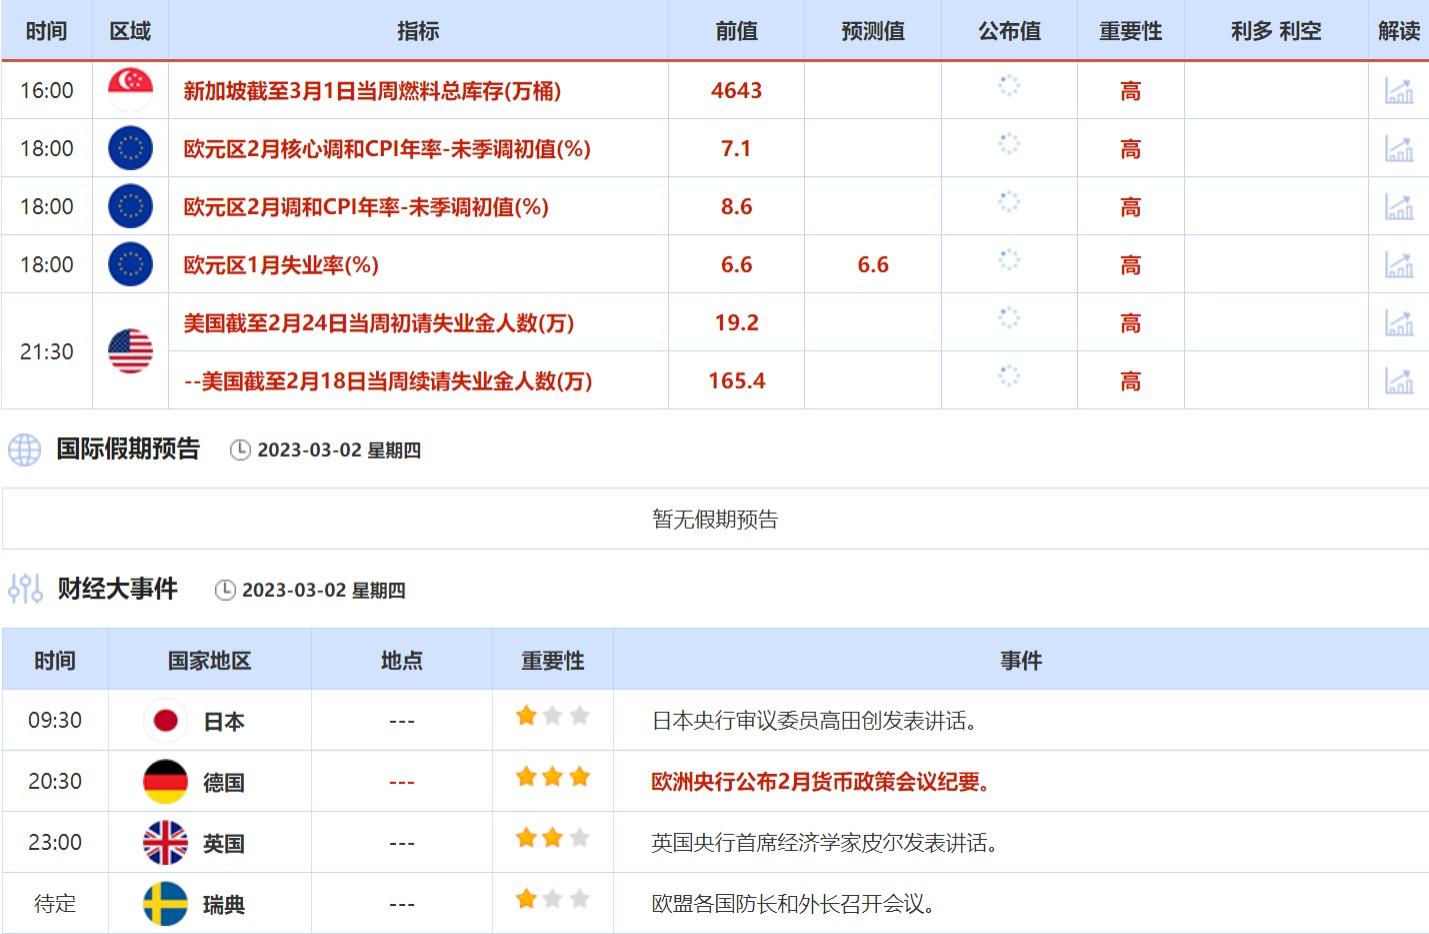Open chart icon for US continuing jobless claims
This screenshot has height=934, width=1429.
tap(1398, 381)
